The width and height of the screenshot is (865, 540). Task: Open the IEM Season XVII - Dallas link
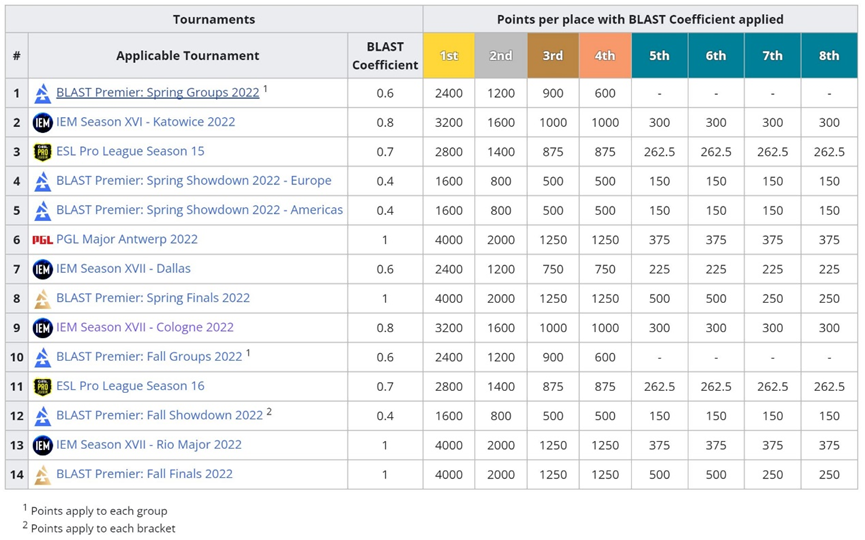[124, 269]
